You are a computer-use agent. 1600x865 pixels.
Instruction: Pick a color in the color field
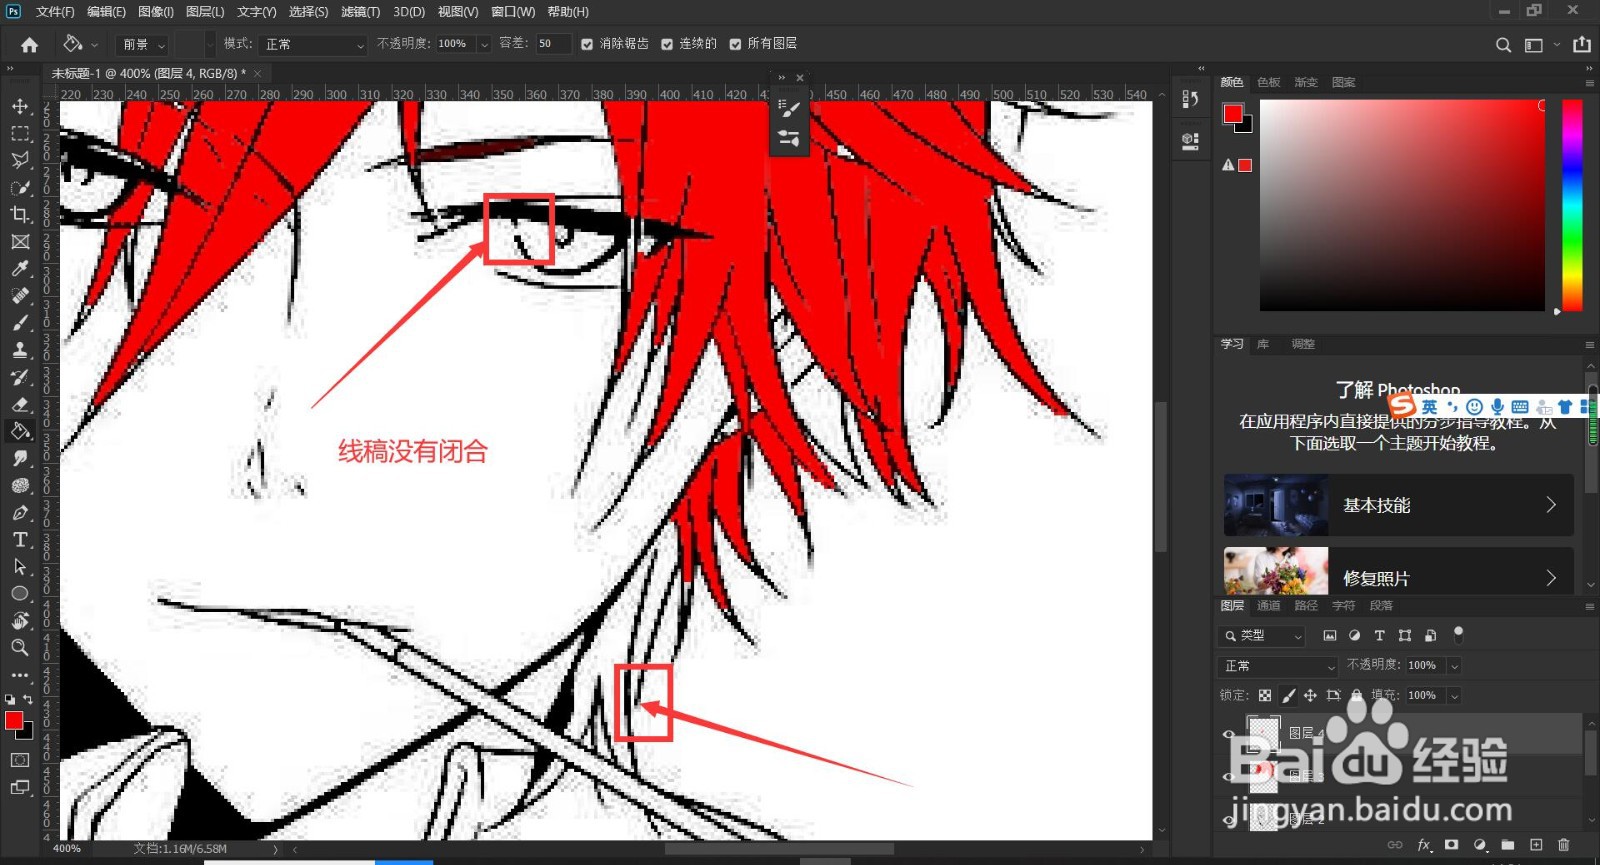pos(1402,205)
